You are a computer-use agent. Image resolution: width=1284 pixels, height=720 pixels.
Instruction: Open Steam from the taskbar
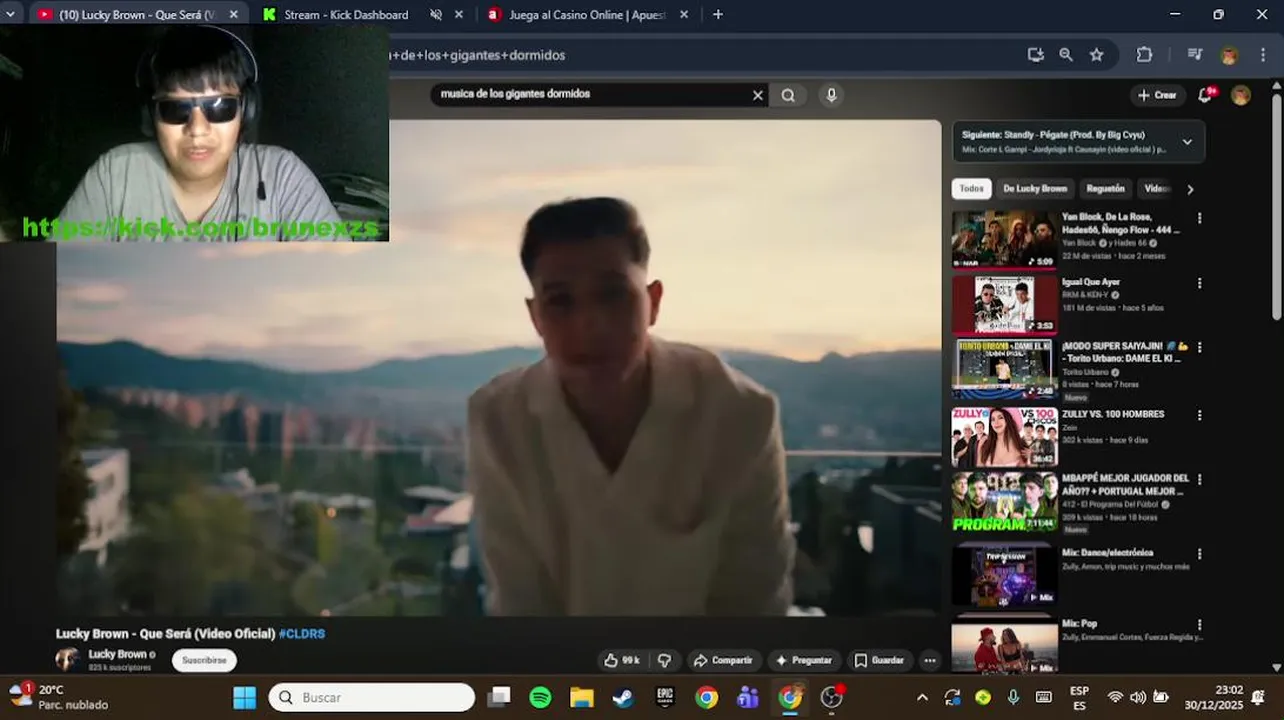point(623,697)
